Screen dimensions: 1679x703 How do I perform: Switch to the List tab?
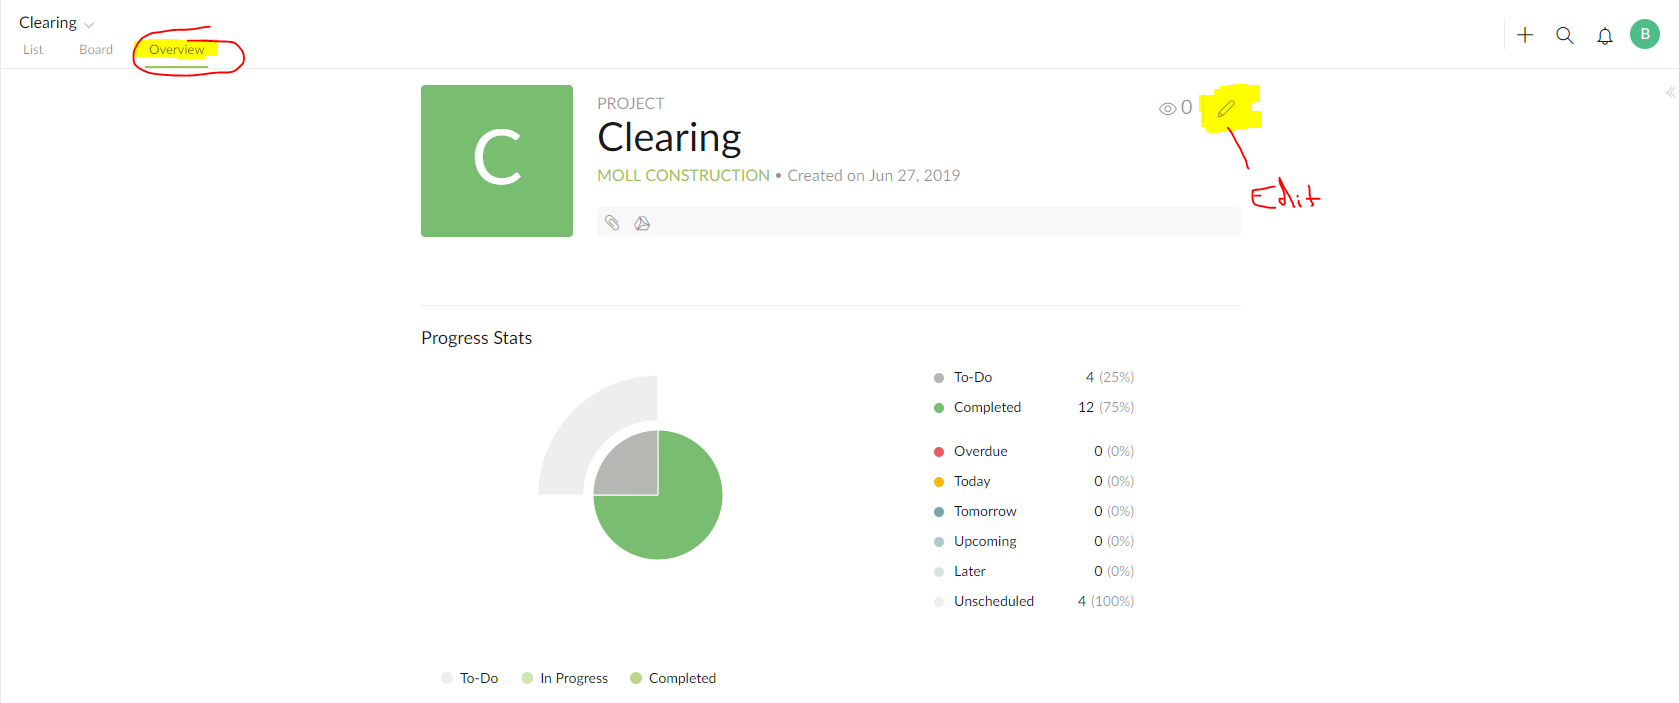(x=33, y=50)
